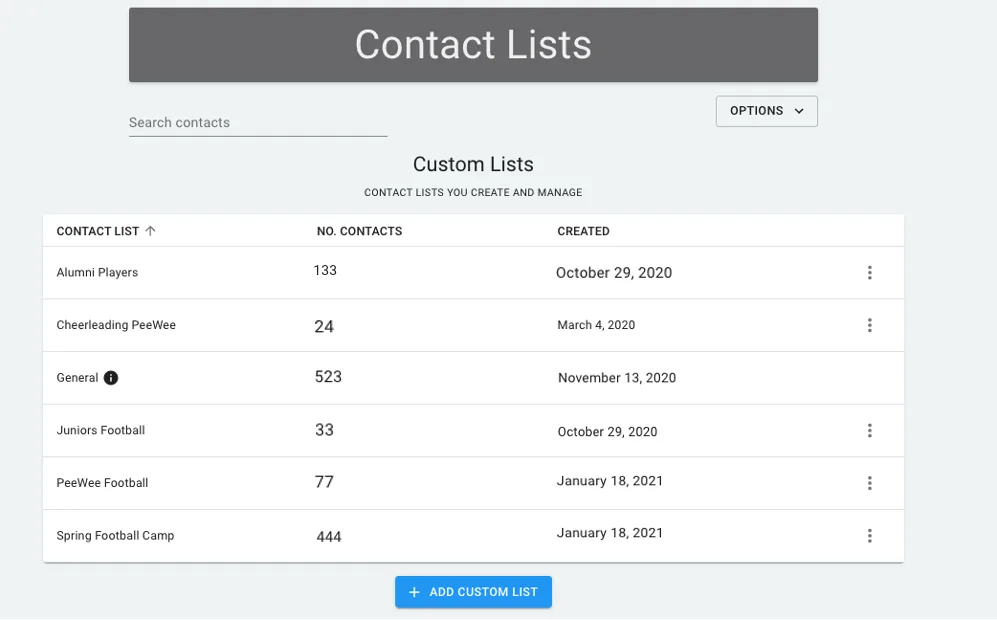997x620 pixels.
Task: Click the Add Custom List button
Action: click(x=473, y=592)
